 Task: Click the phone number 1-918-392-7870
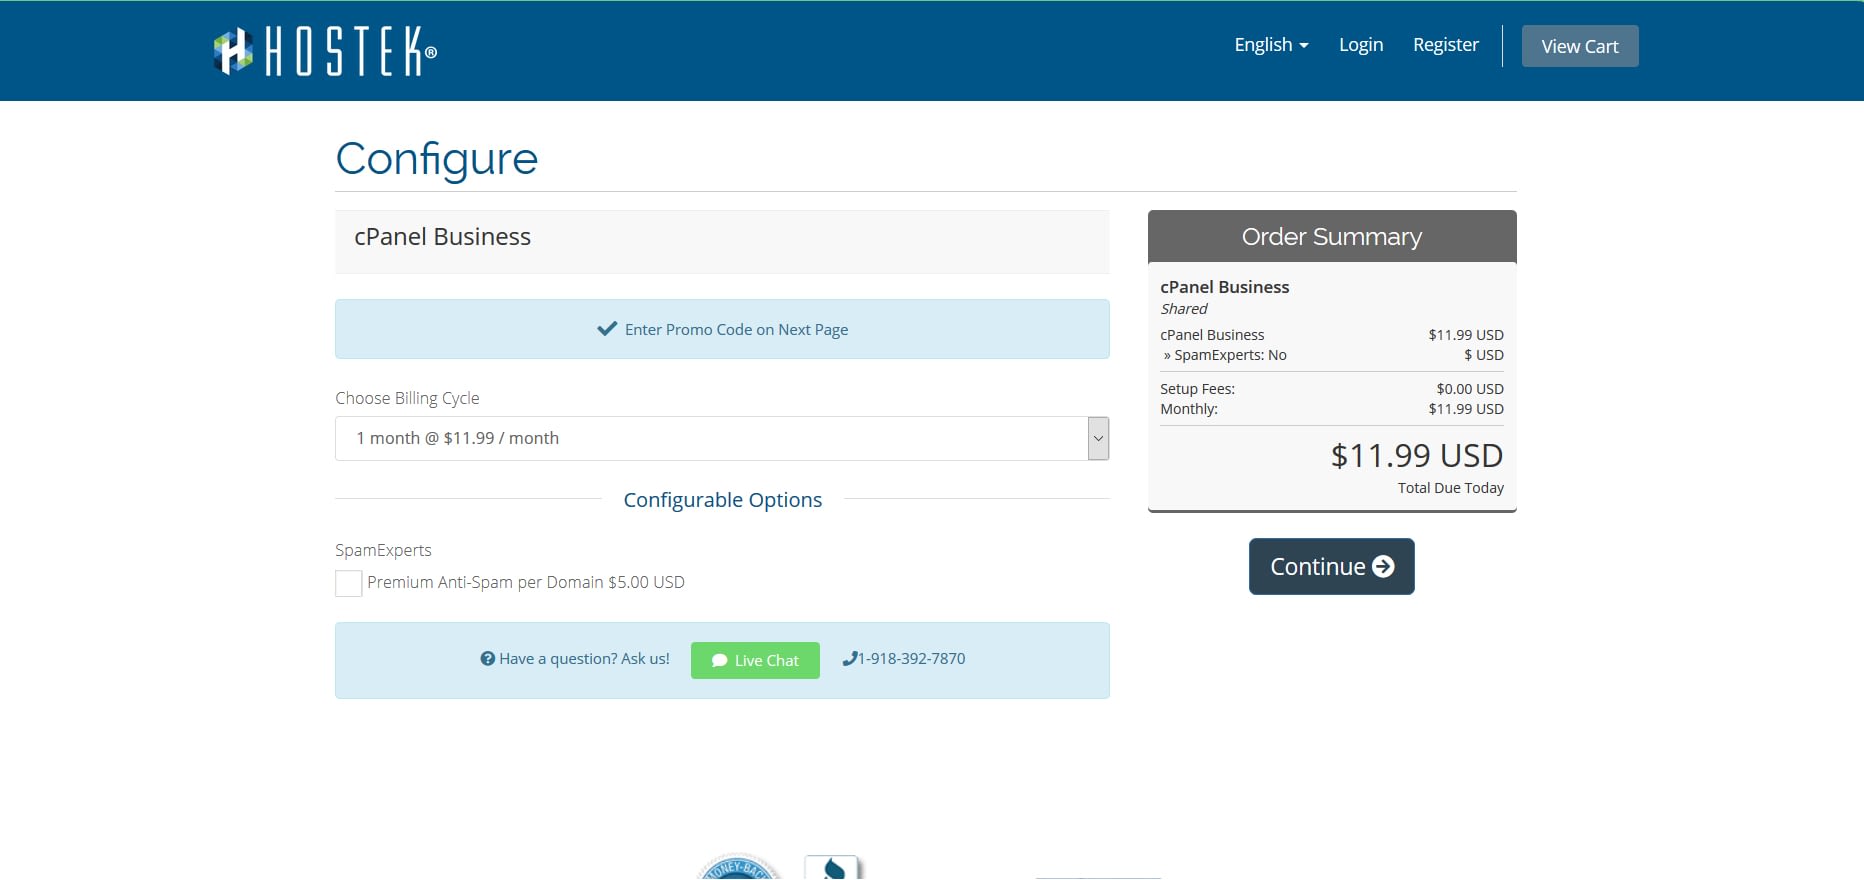click(911, 659)
